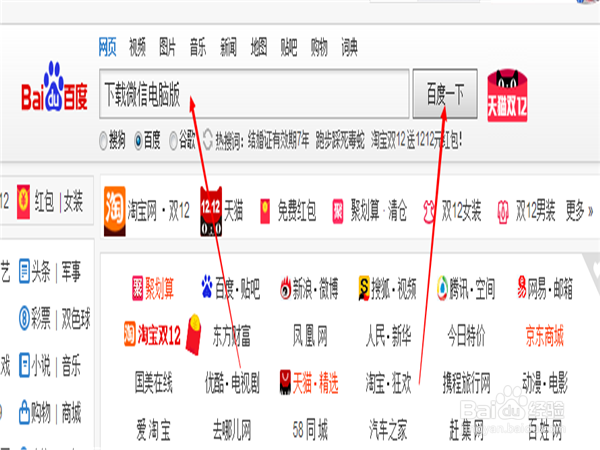Click hot word 跑步踩死毒蛇
This screenshot has width=600, height=450.
pos(340,140)
